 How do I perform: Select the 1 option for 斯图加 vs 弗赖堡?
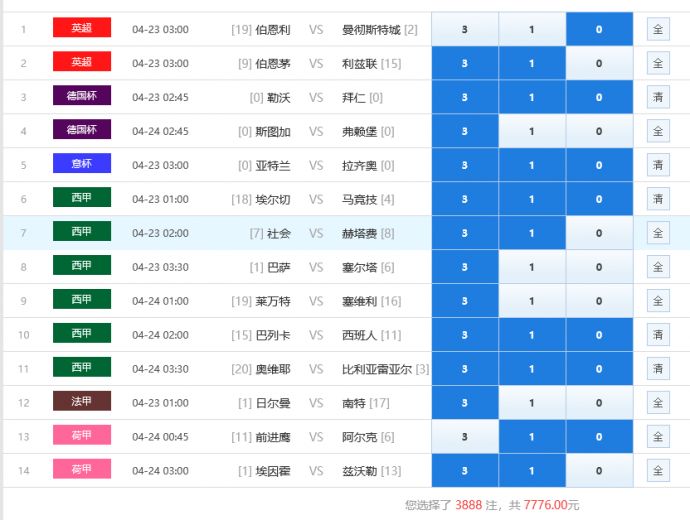(531, 131)
